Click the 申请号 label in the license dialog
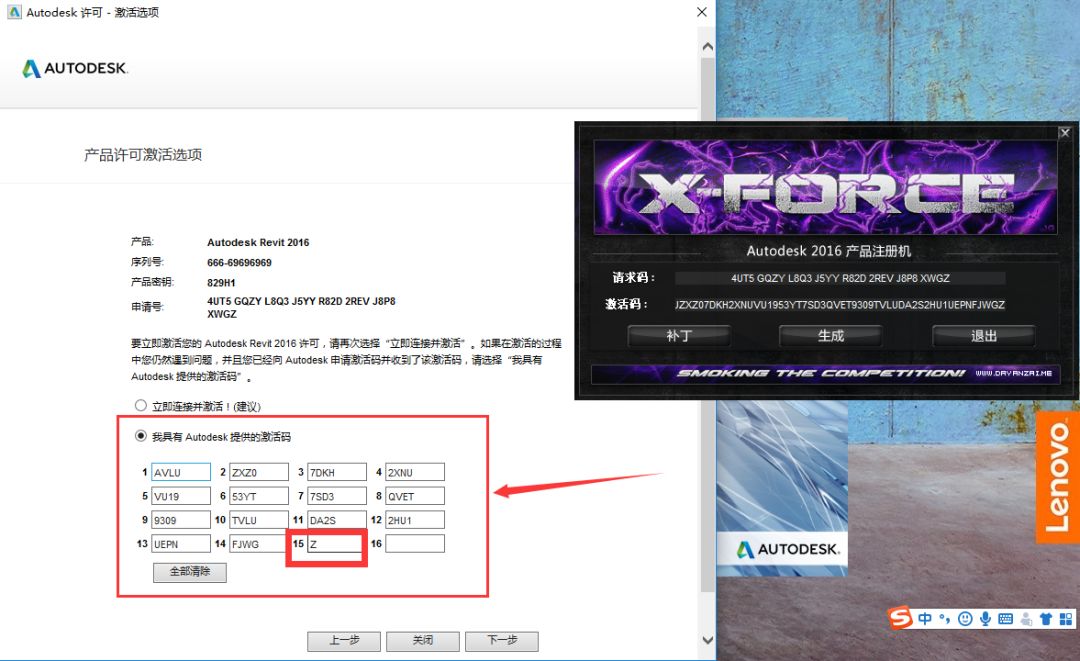 [x=147, y=306]
